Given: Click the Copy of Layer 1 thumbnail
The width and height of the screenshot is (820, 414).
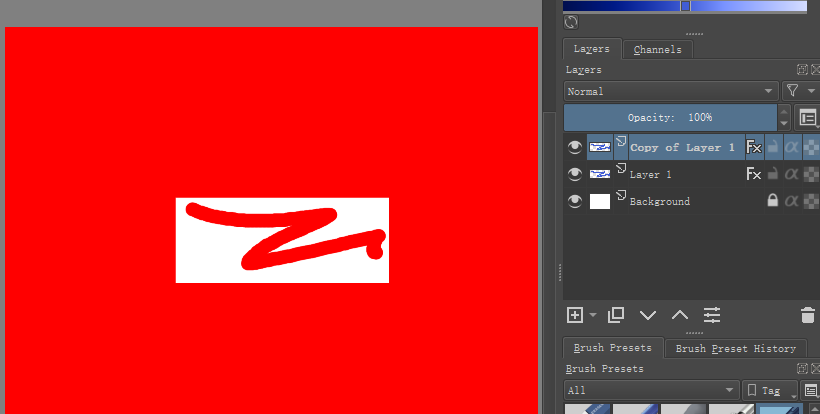Looking at the screenshot, I should point(600,147).
